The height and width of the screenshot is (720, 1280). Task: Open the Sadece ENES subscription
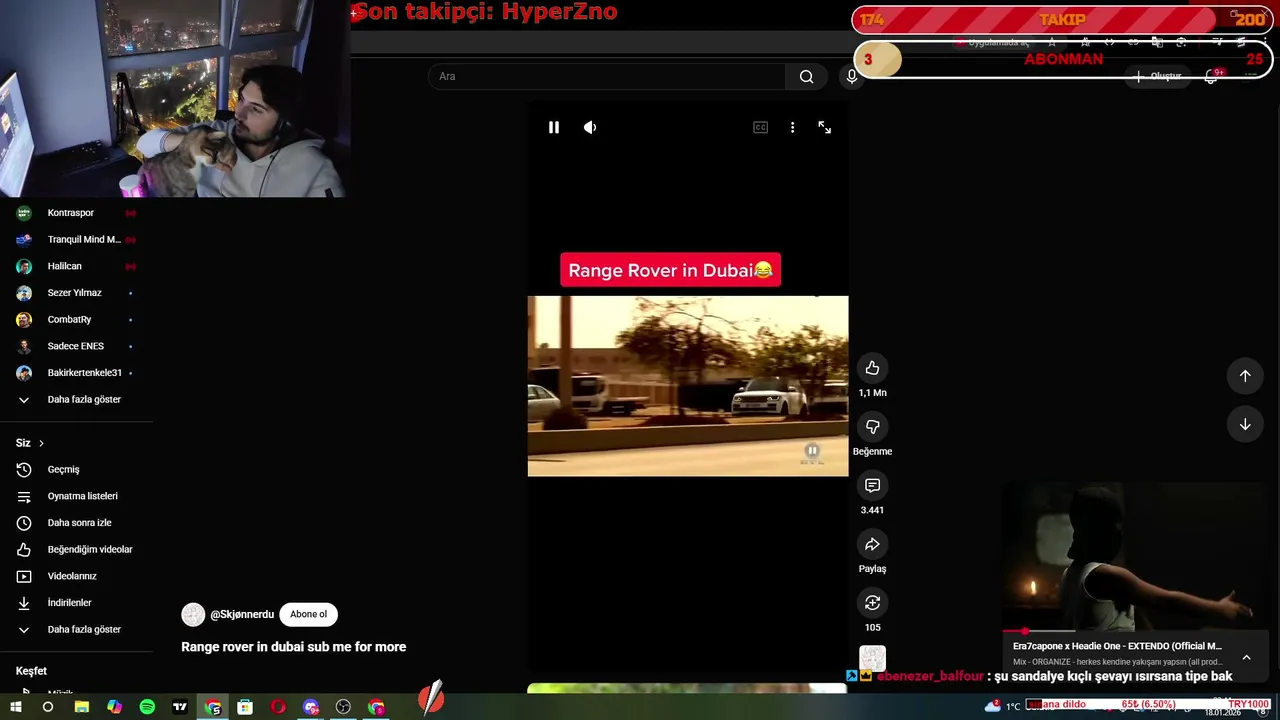[76, 346]
